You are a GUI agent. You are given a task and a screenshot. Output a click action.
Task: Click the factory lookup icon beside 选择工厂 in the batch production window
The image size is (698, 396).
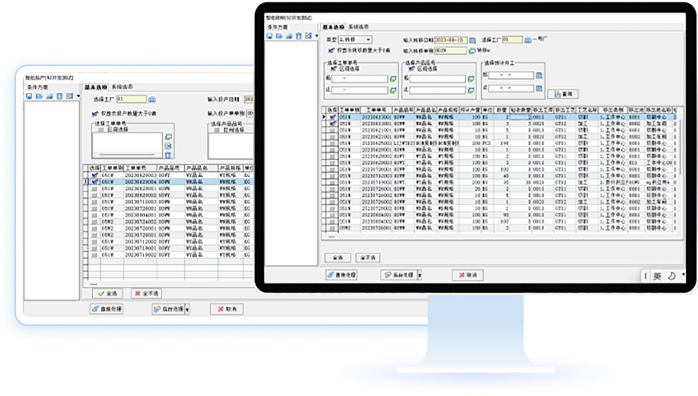152,99
